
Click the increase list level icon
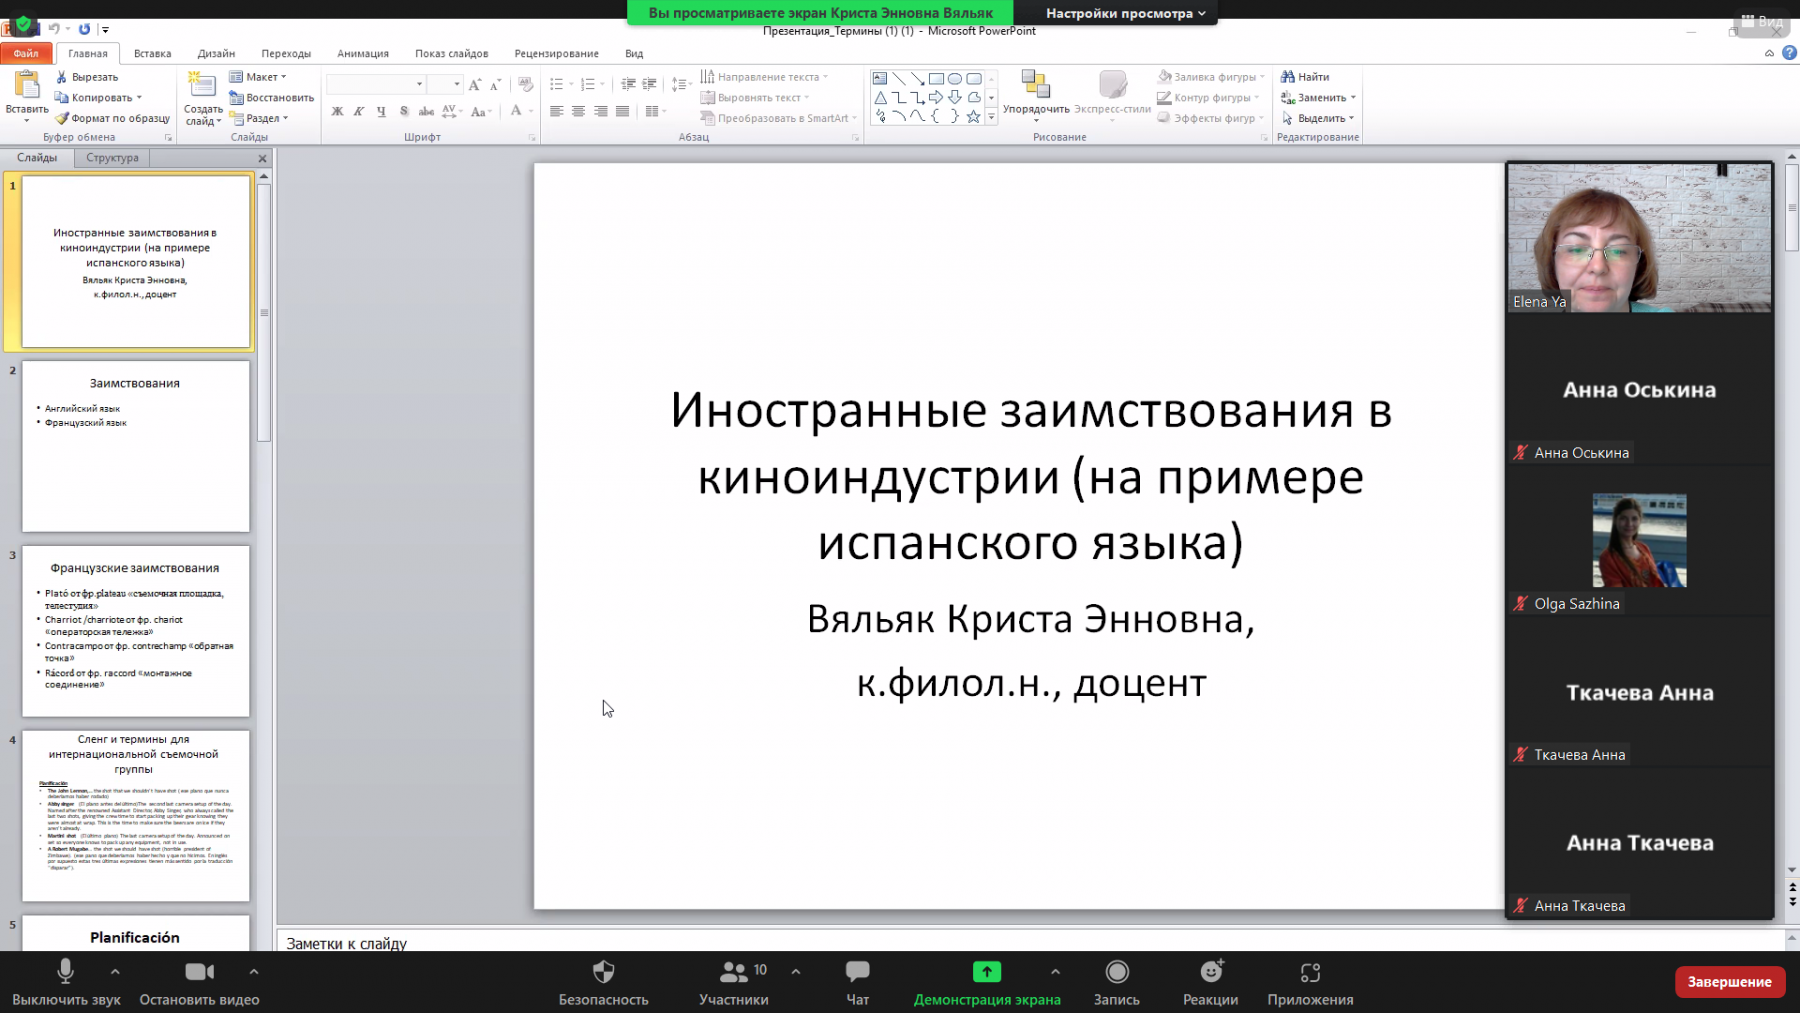[x=650, y=85]
